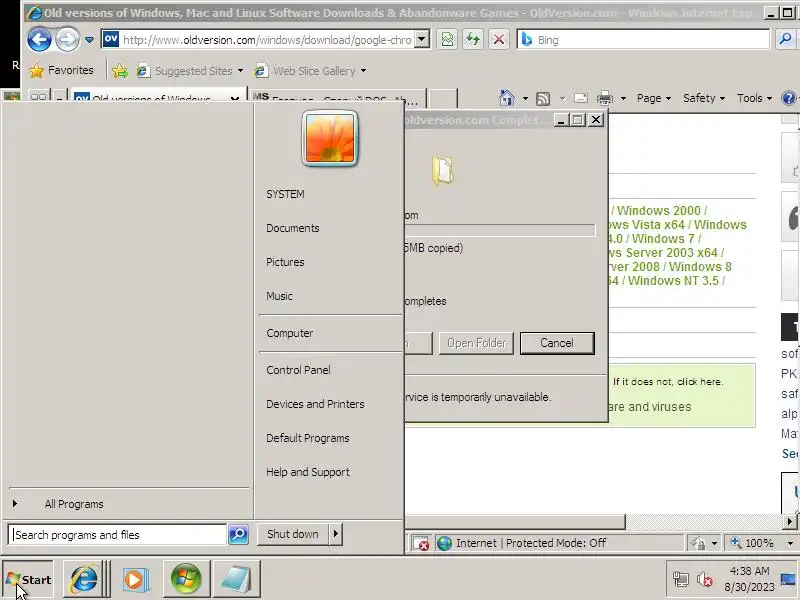Screen dimensions: 800x600
Task: Open Internet Explorer from taskbar
Action: [83, 579]
